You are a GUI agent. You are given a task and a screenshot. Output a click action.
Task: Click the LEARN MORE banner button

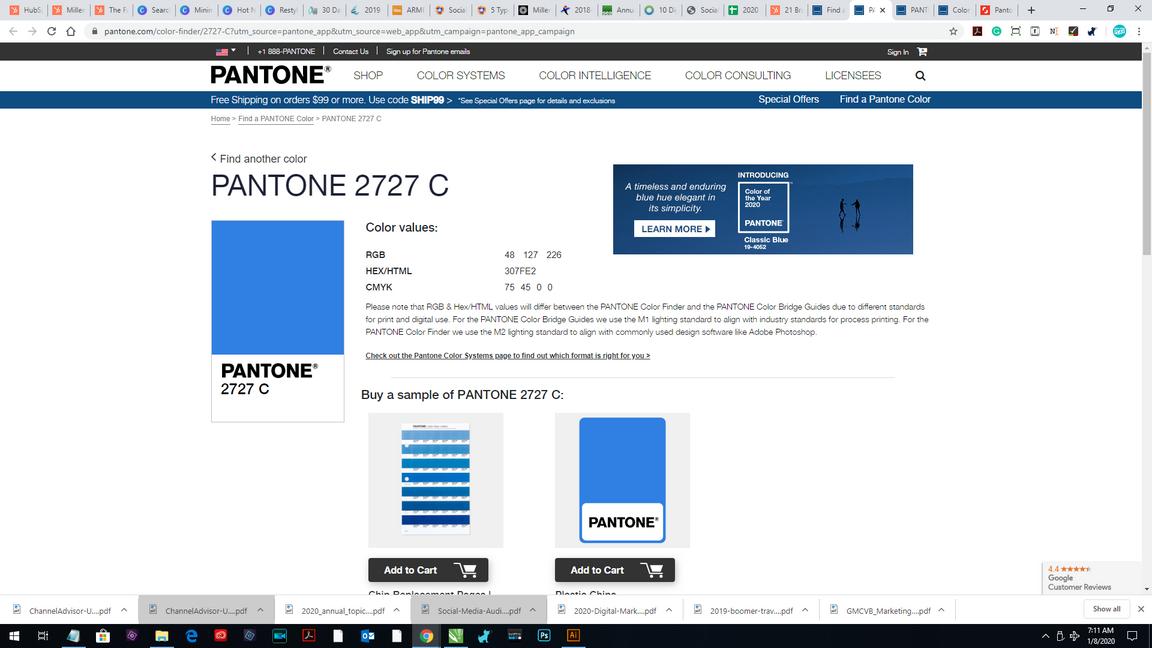click(x=674, y=228)
